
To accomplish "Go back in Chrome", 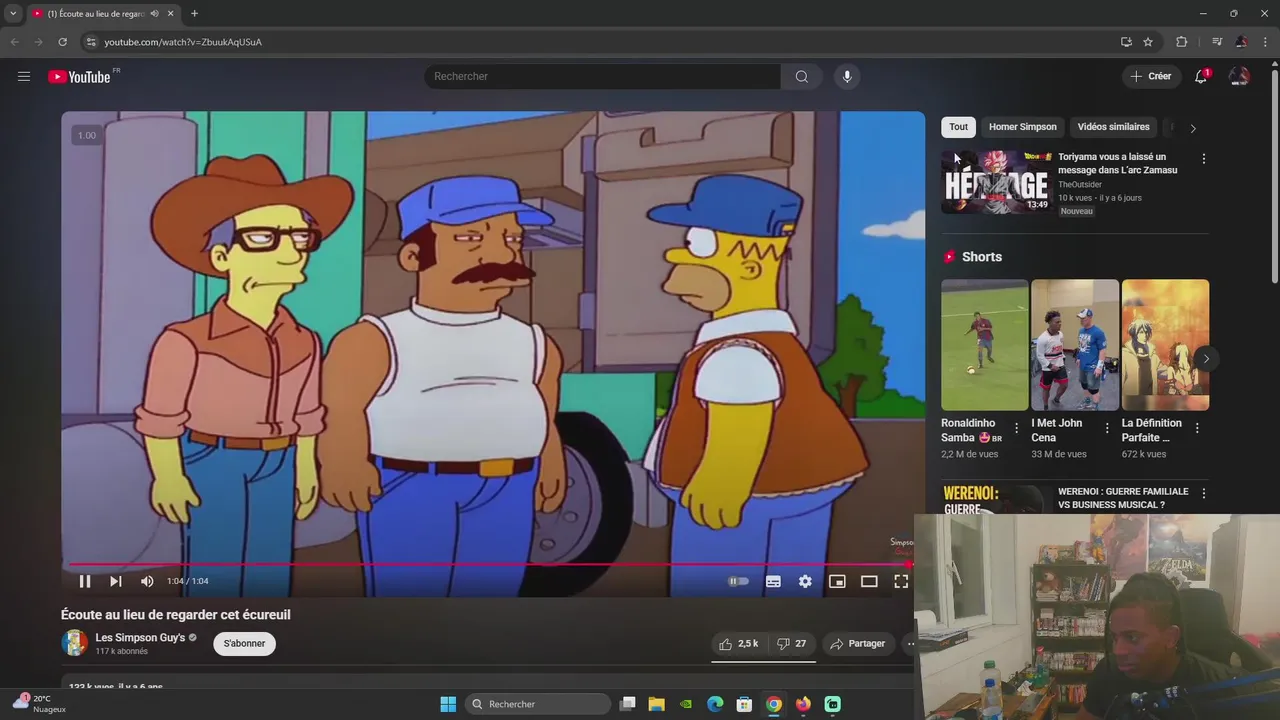I will [x=14, y=42].
